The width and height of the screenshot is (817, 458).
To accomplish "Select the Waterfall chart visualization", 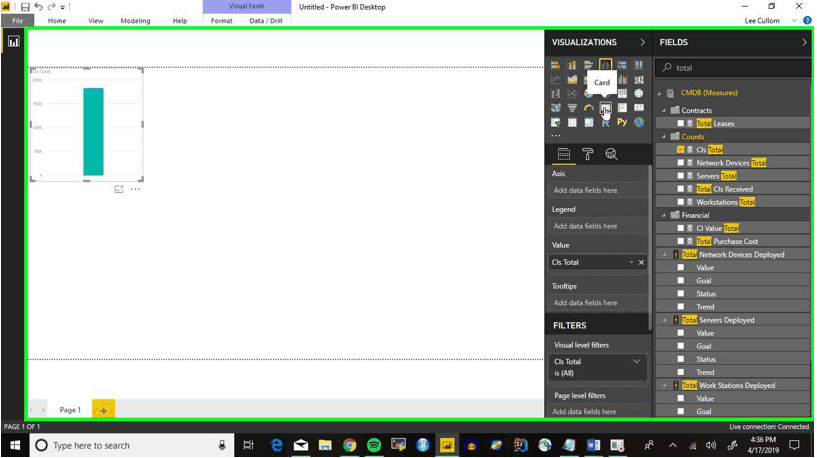I will click(x=555, y=94).
